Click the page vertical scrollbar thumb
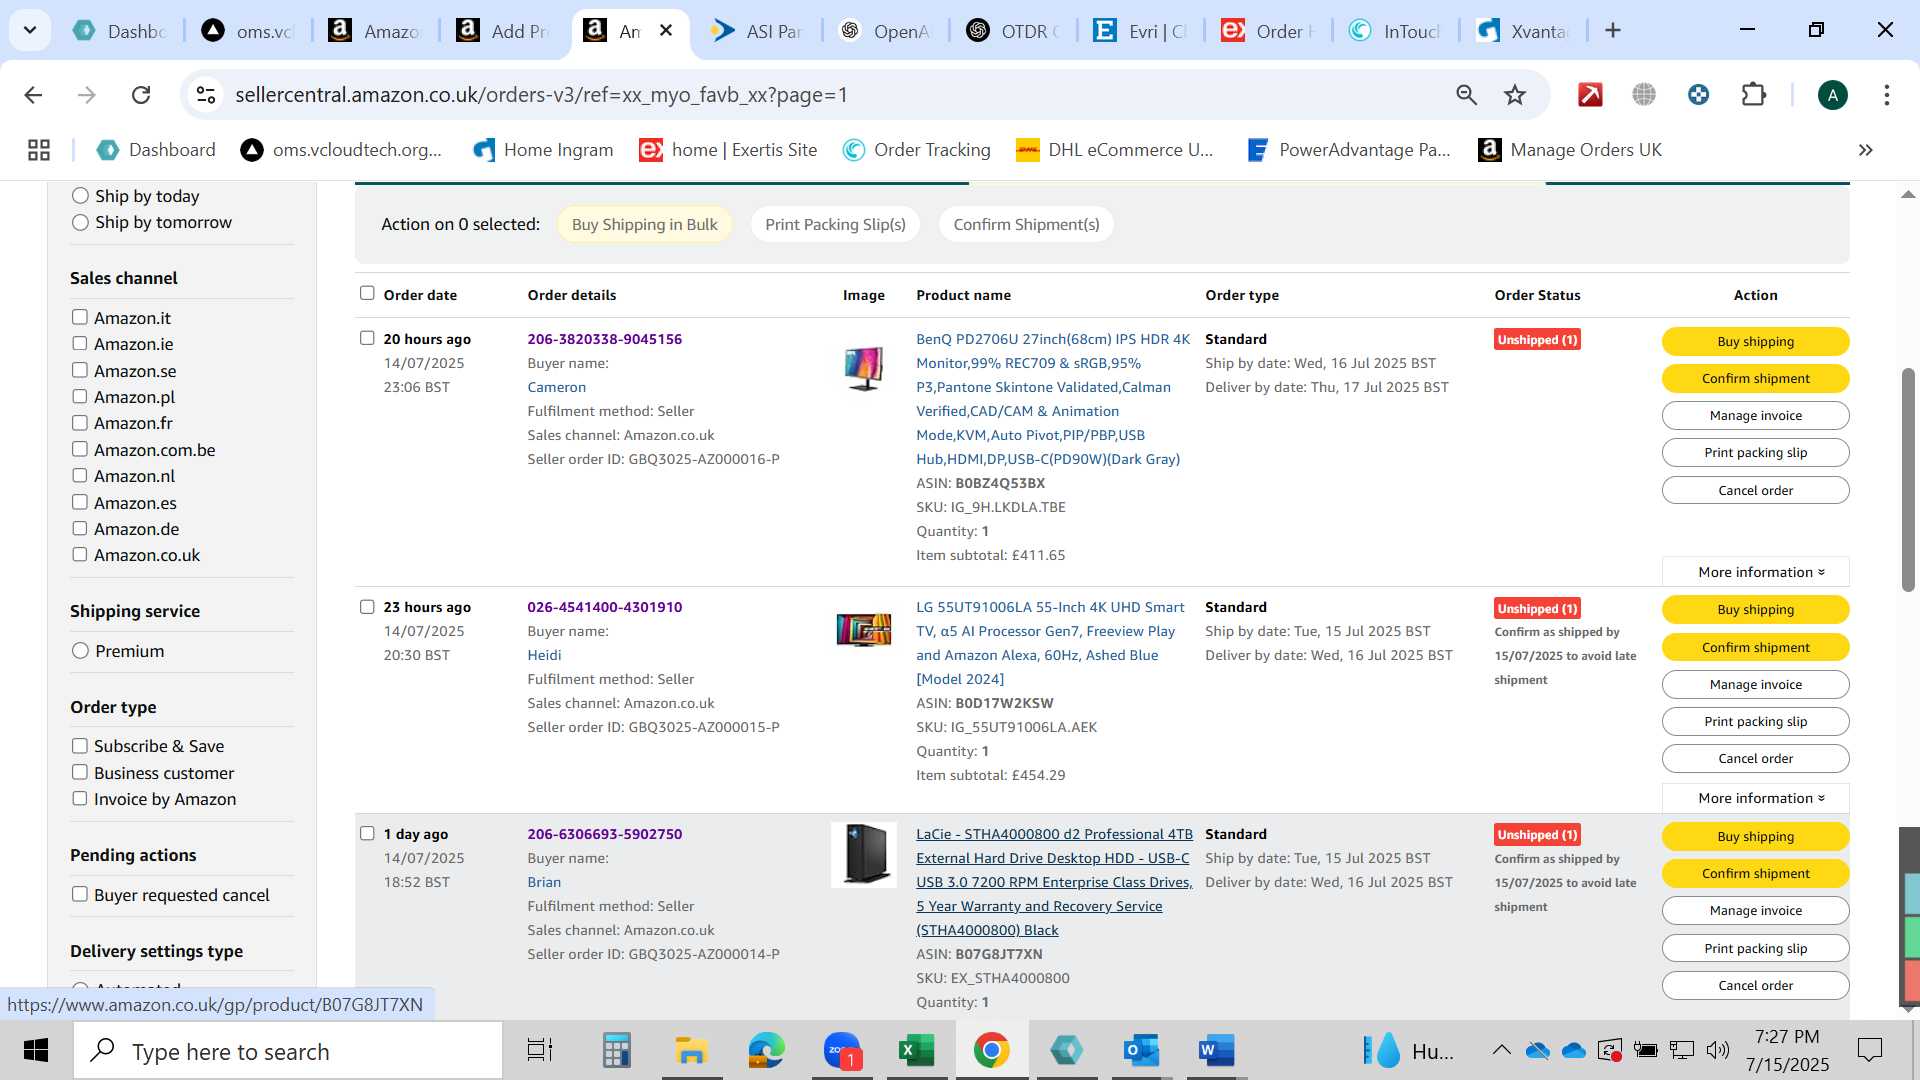The image size is (1920, 1080). 1908,480
